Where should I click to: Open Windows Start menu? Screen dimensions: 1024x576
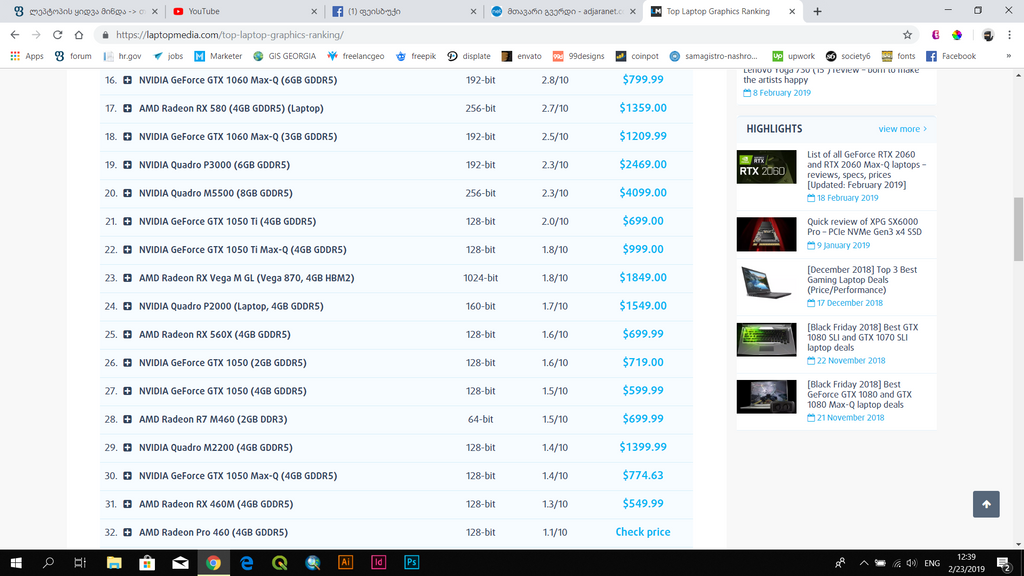coord(16,562)
